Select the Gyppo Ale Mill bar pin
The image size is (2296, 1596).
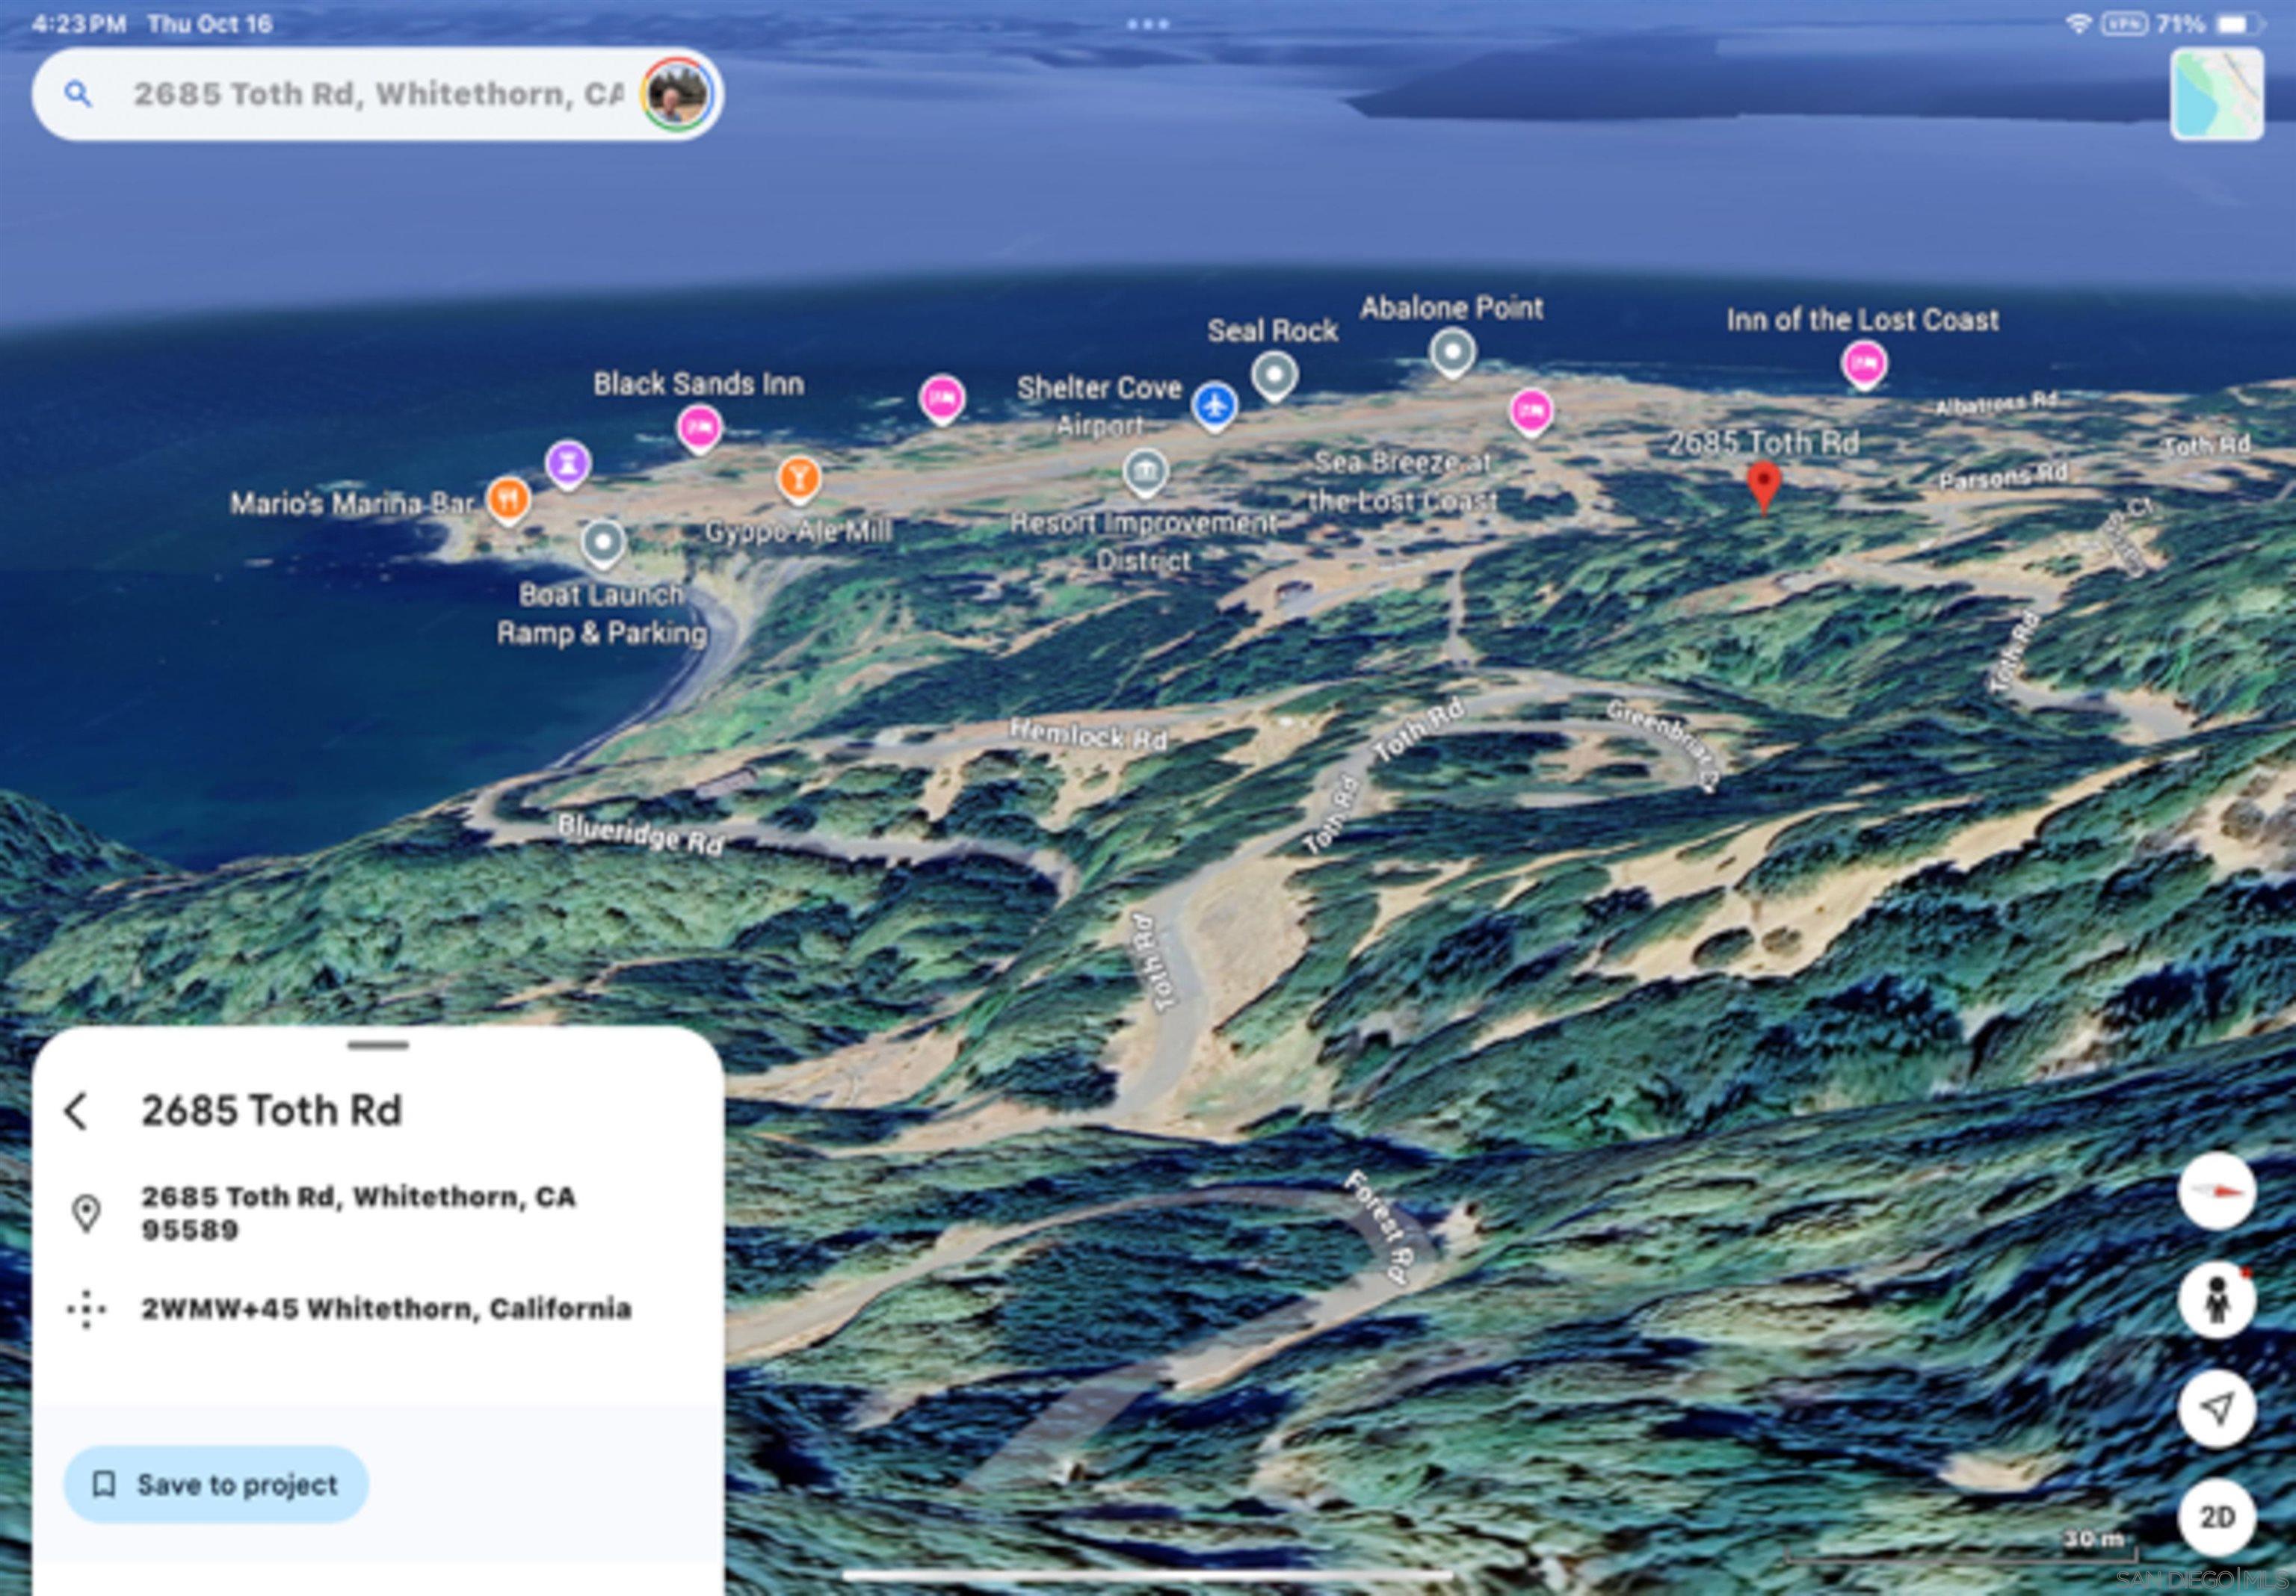pyautogui.click(x=798, y=477)
